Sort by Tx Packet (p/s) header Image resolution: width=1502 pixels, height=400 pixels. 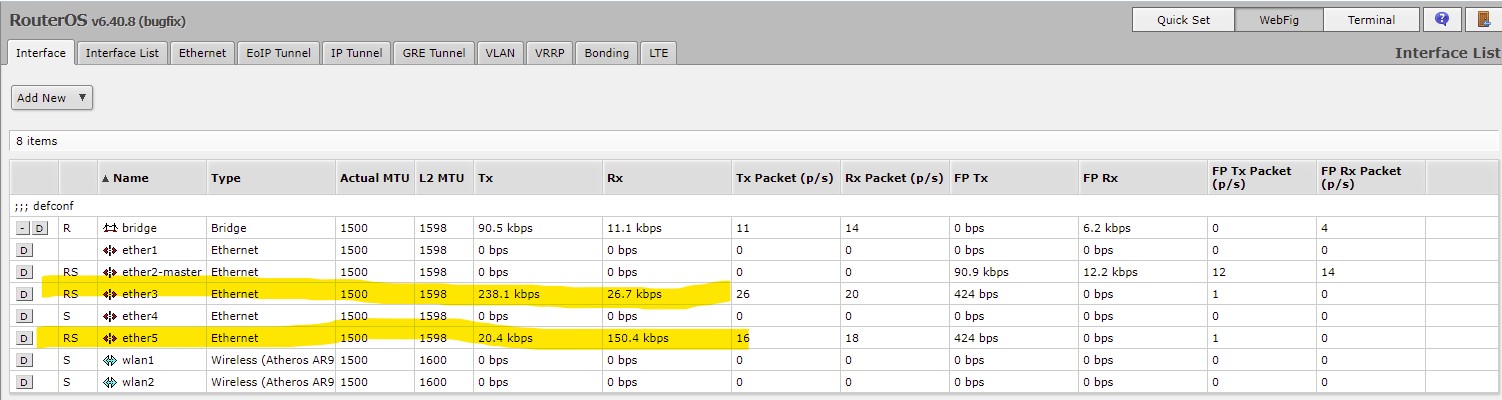pyautogui.click(x=786, y=178)
